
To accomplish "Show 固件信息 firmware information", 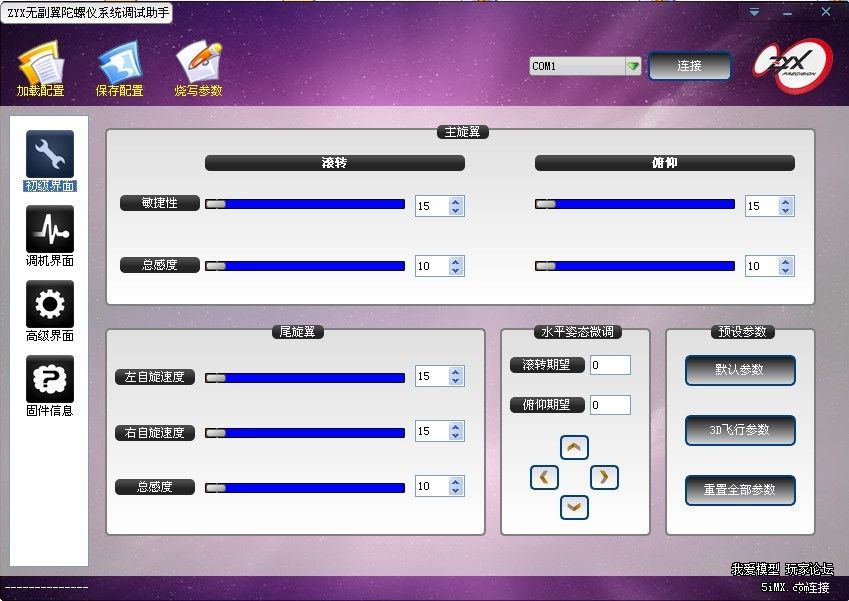I will (50, 386).
